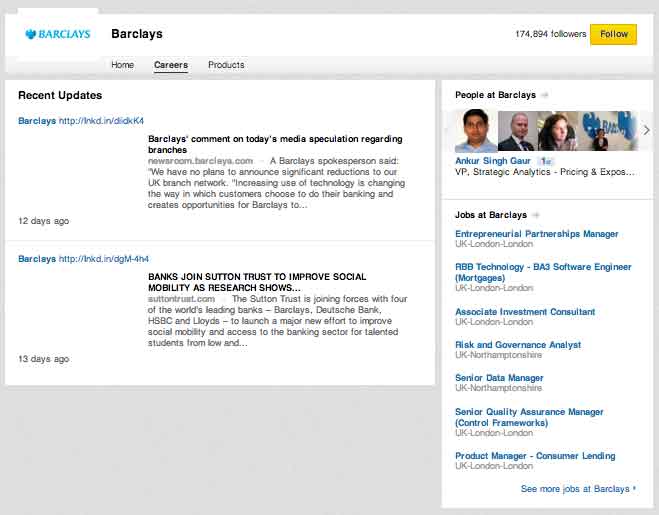This screenshot has height=515, width=659.
Task: Click the thumbnail showing the Barclays sign
Action: tap(608, 131)
